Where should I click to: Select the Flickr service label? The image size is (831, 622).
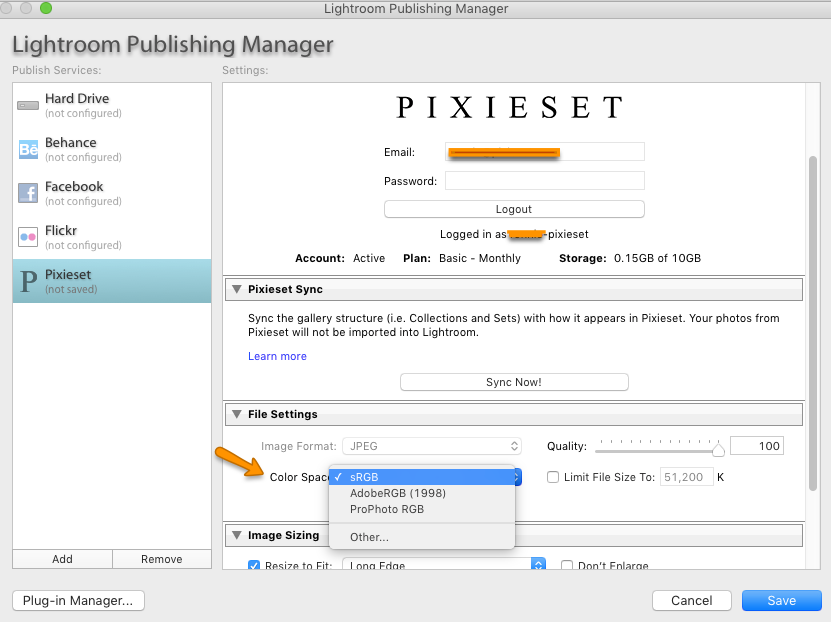(x=61, y=230)
